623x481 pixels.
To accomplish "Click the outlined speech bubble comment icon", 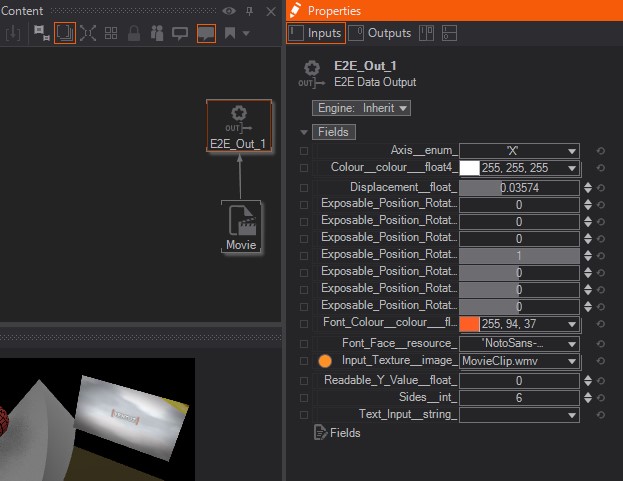I will coord(180,33).
